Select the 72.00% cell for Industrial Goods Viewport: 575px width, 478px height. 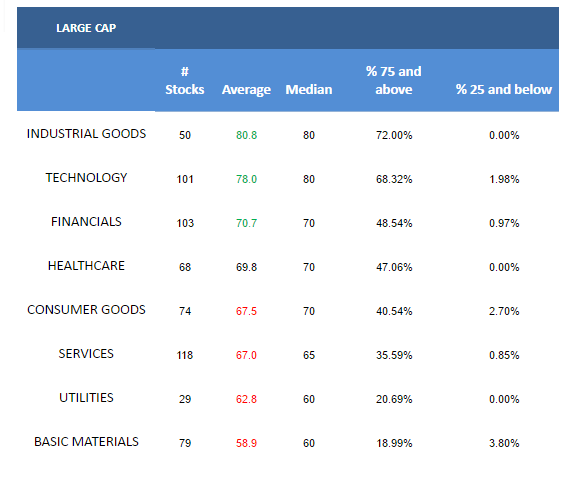coord(394,135)
